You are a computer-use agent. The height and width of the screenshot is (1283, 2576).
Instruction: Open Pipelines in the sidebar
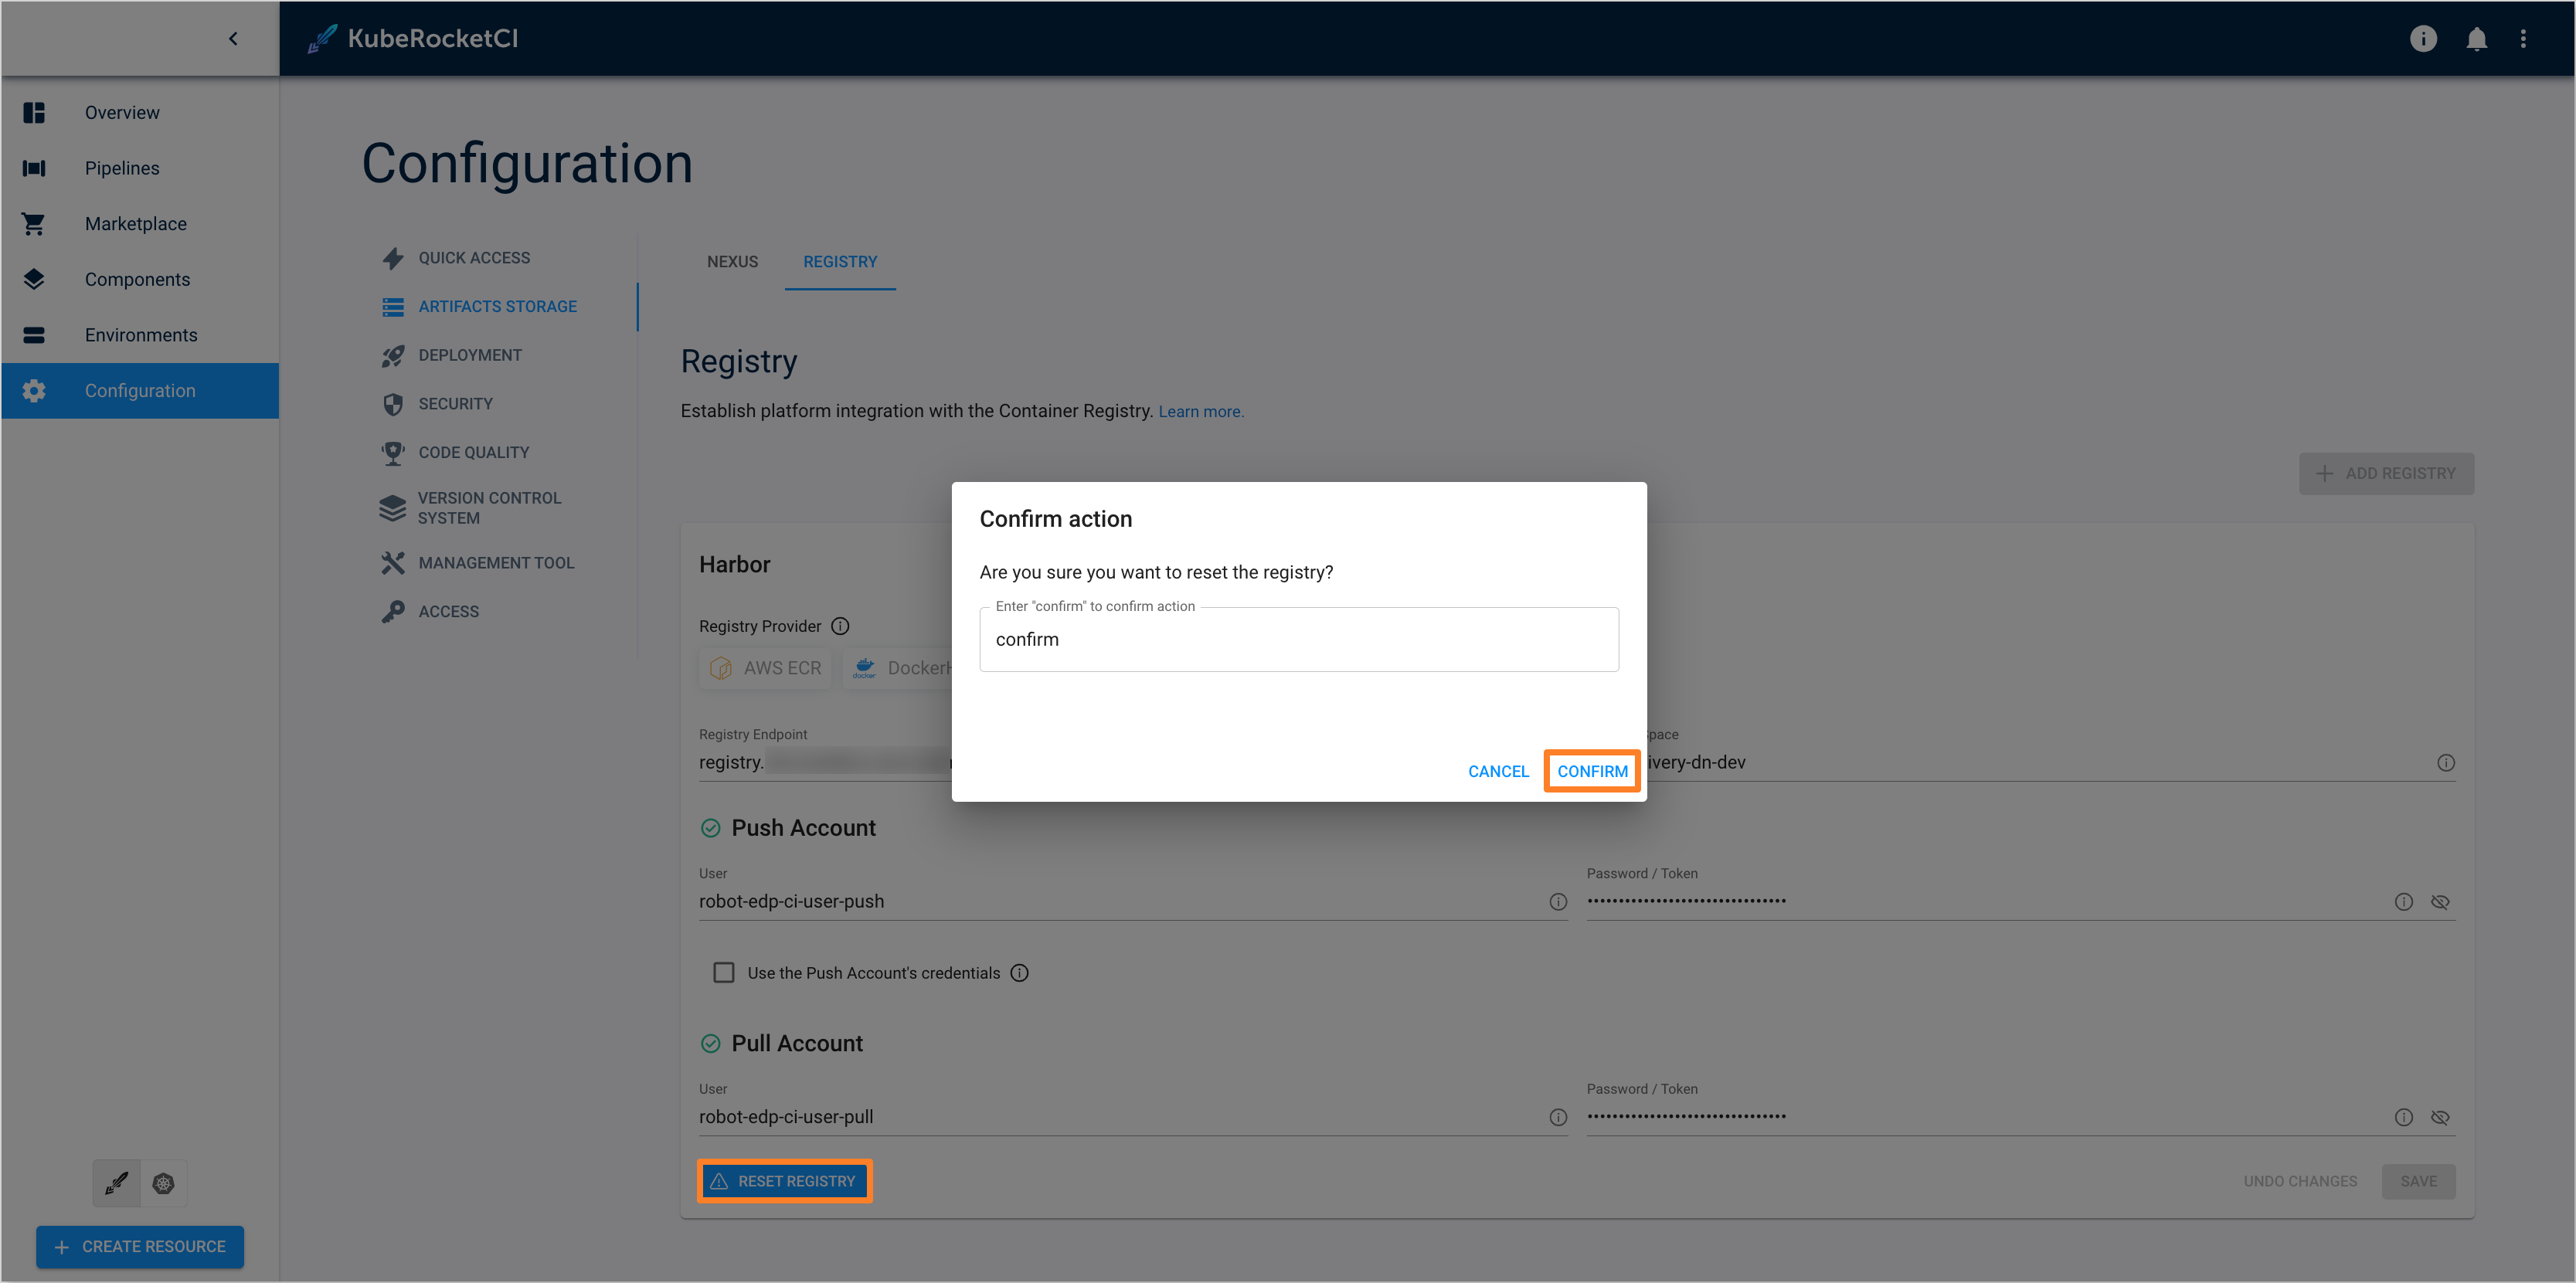[140, 168]
